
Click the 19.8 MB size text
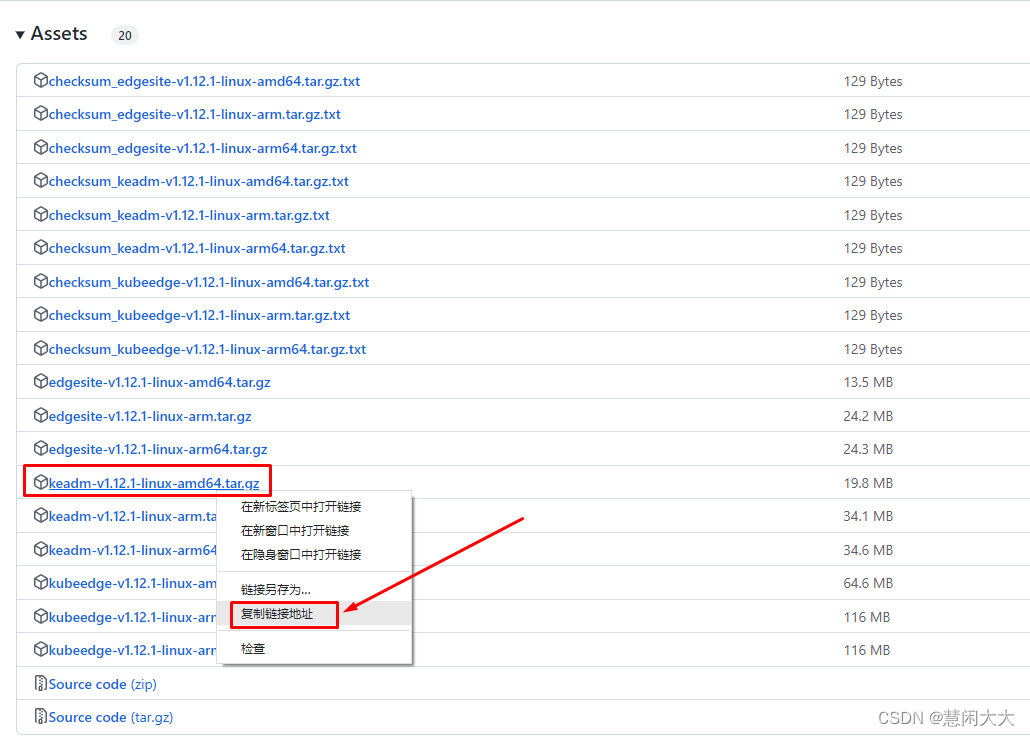tap(868, 483)
